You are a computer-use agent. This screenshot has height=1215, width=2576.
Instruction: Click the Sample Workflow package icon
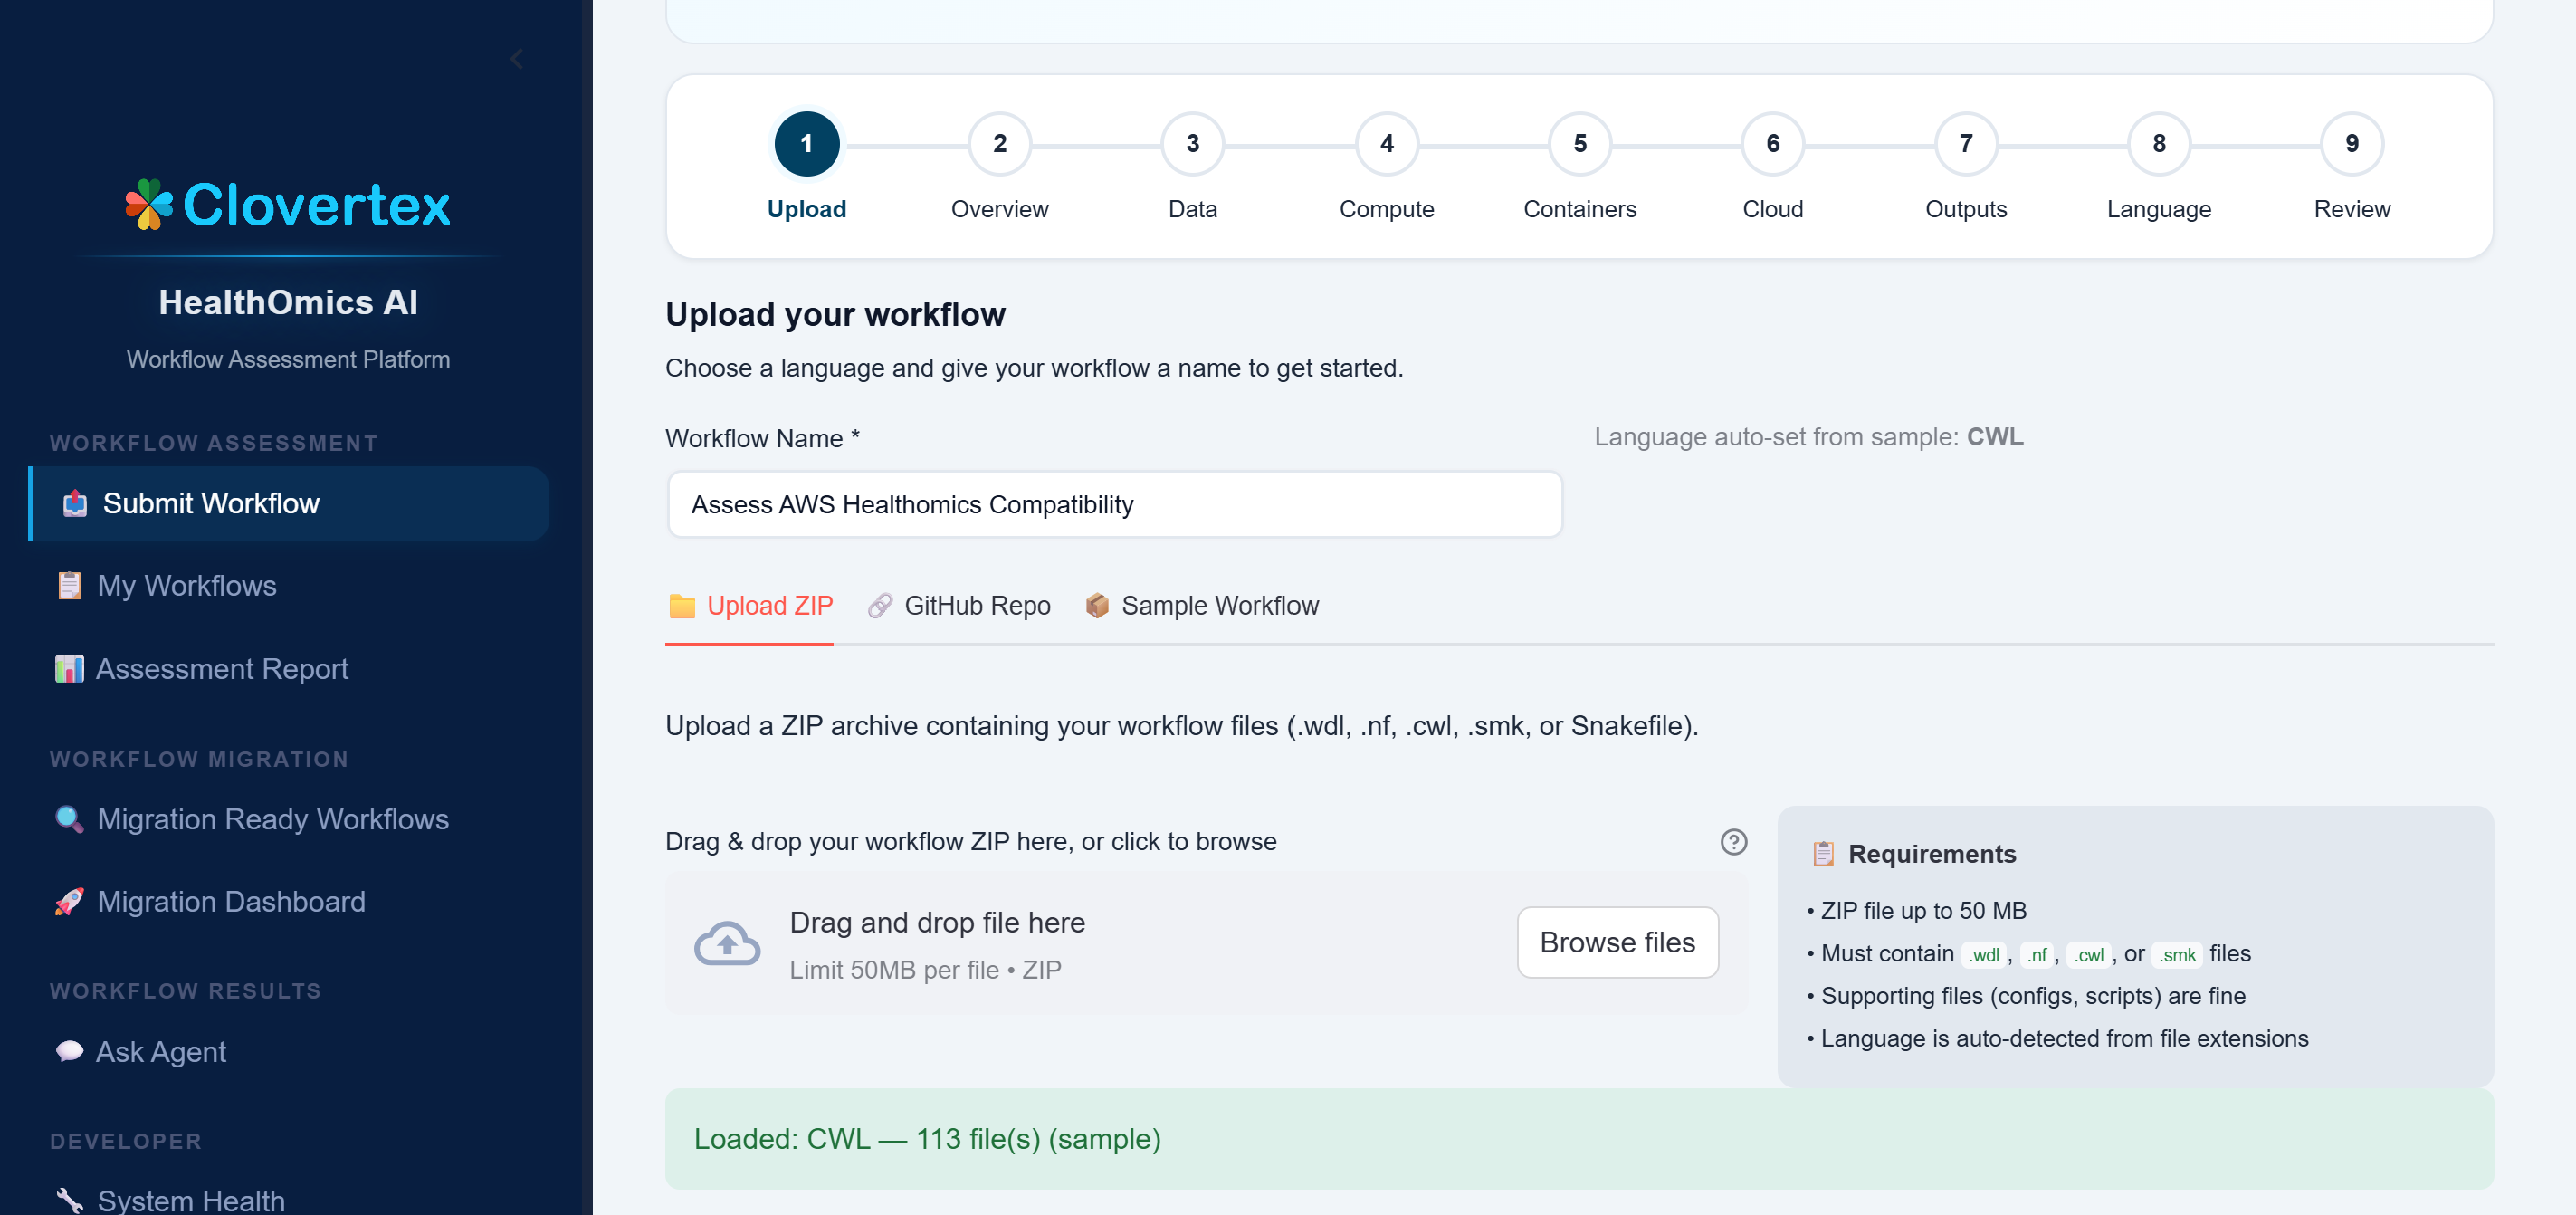point(1097,606)
